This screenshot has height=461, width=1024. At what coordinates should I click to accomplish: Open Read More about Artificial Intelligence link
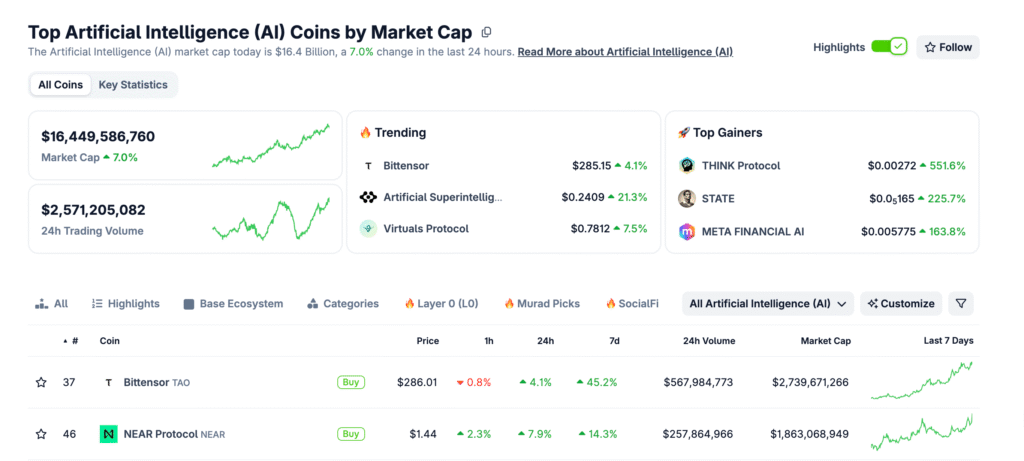(625, 51)
